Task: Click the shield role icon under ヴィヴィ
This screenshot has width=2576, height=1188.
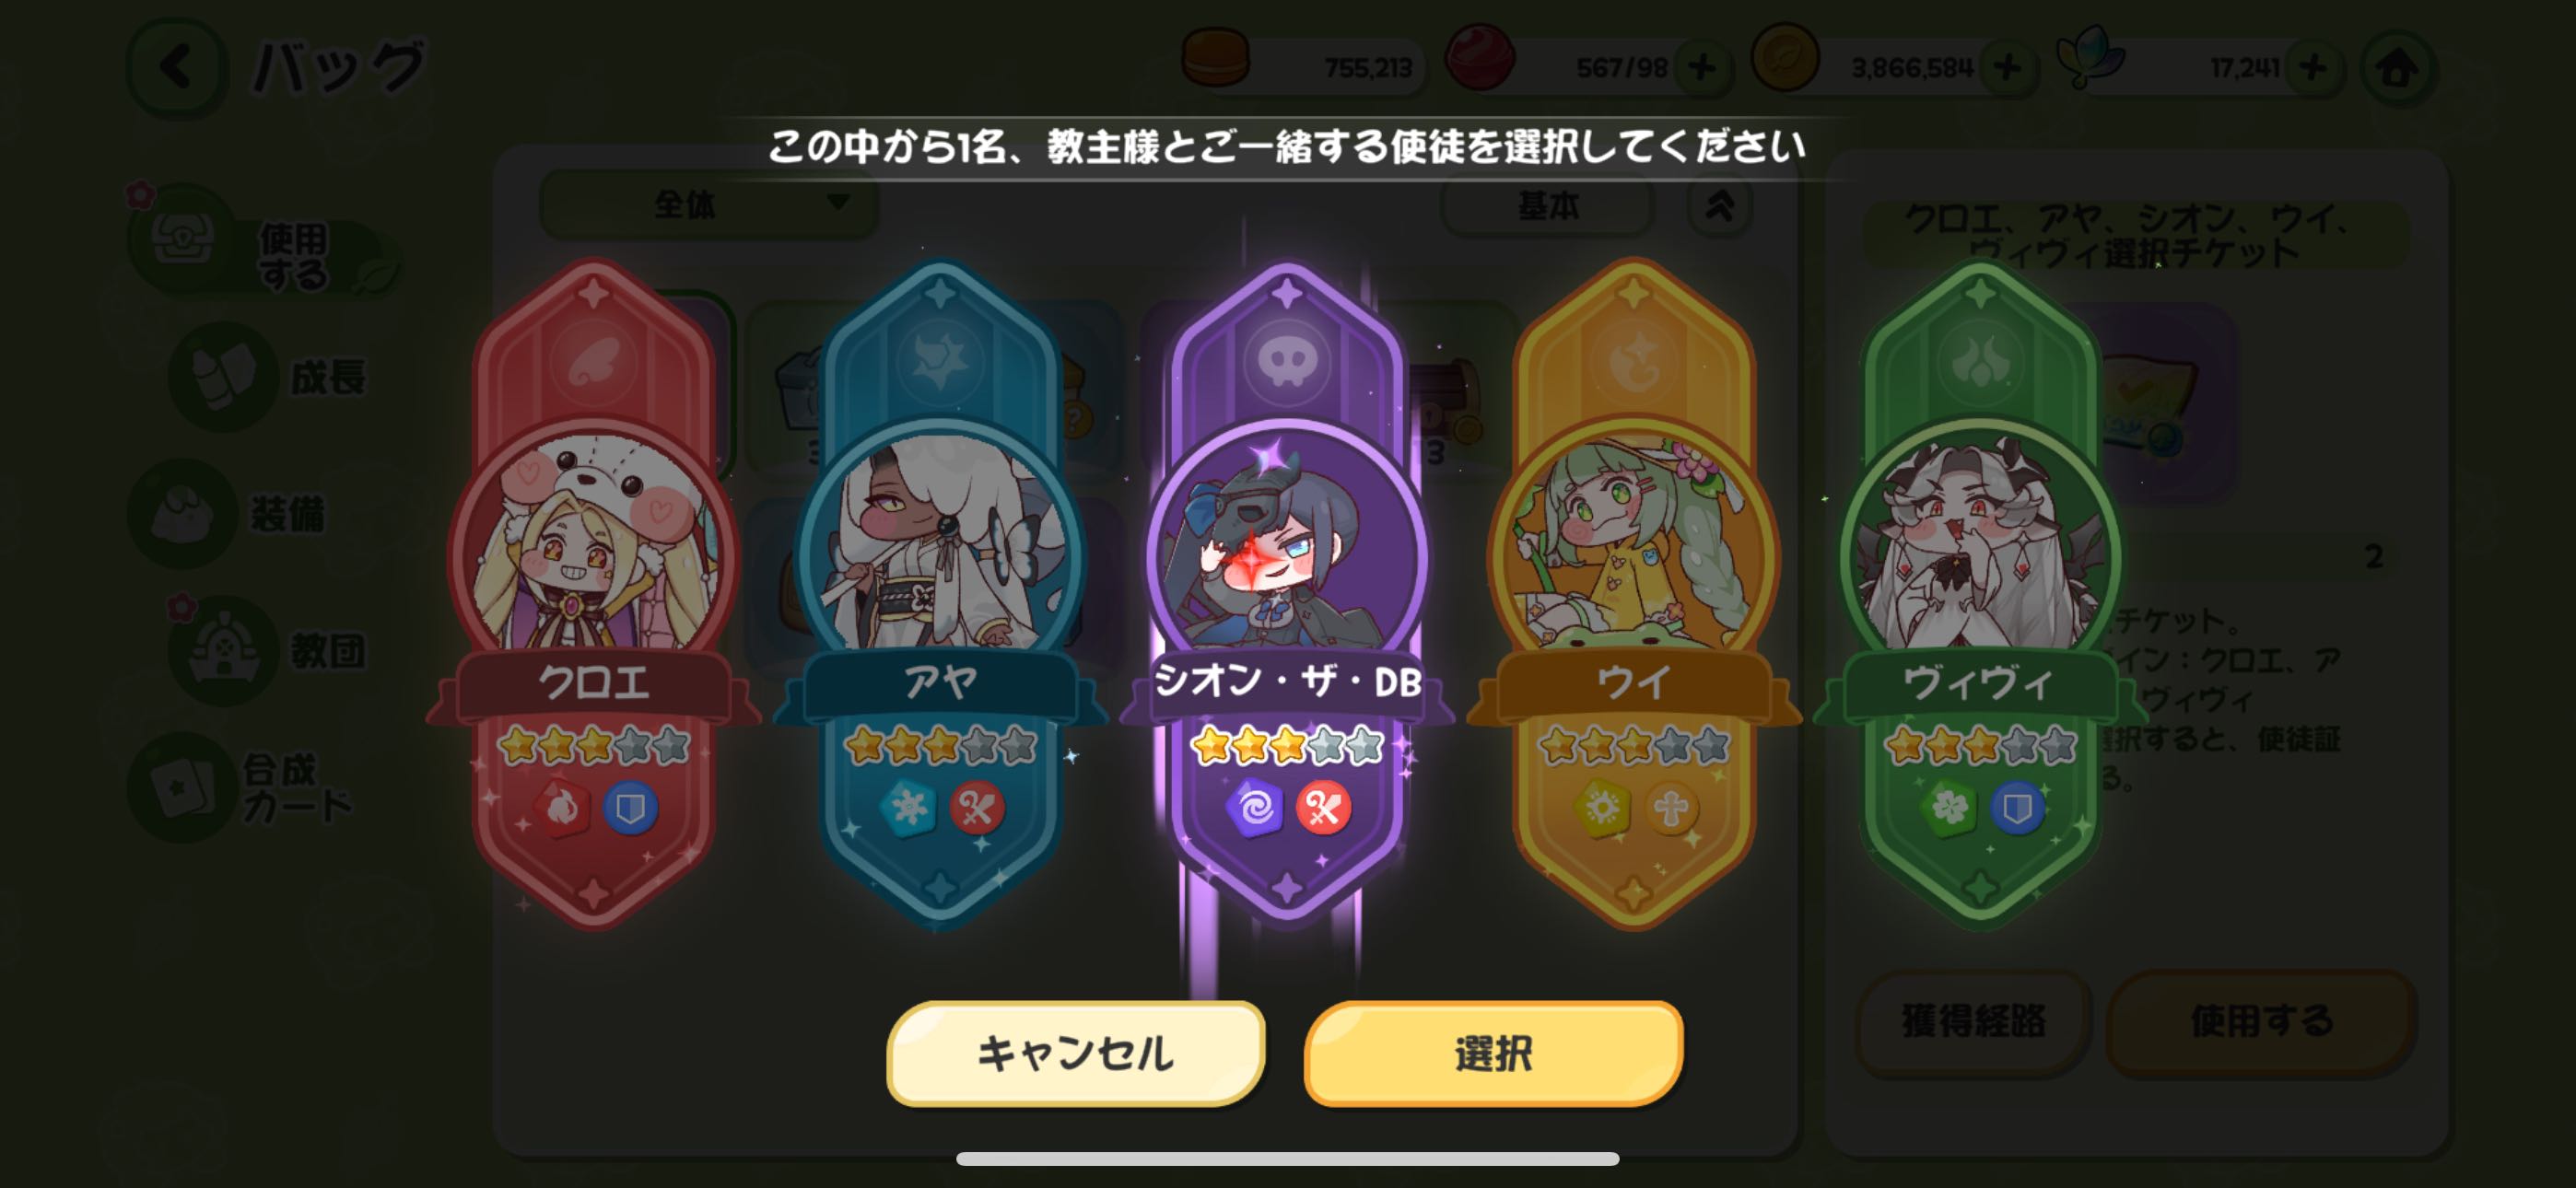Action: coord(2016,808)
